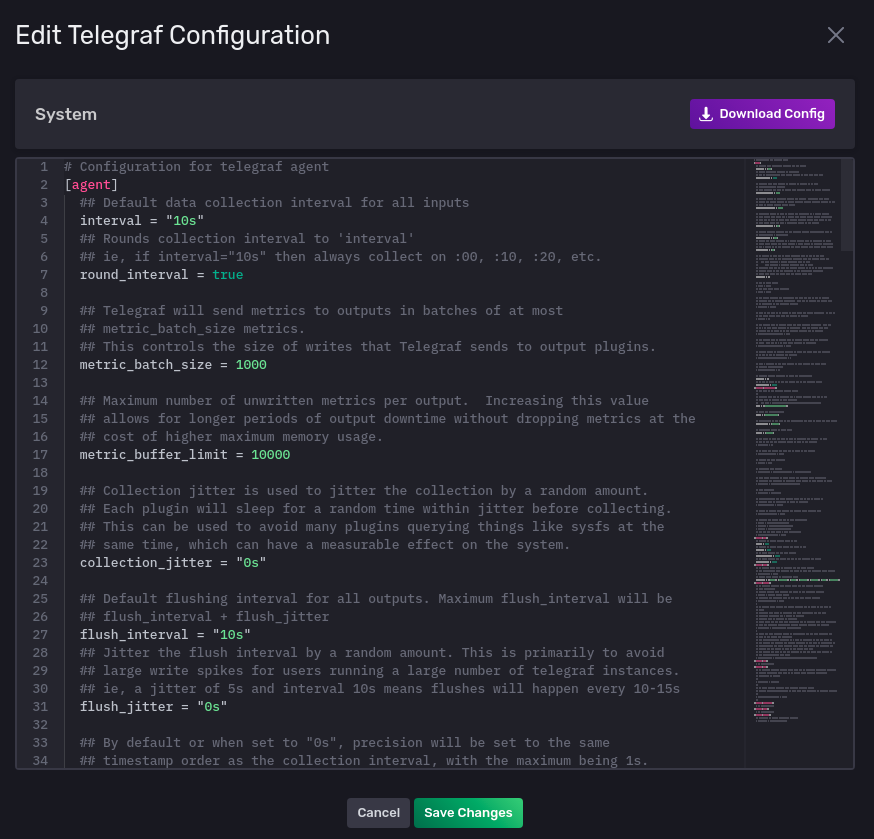The height and width of the screenshot is (839, 874).
Task: Click comment 'metric_batch_size metrics.' on line 10
Action: point(192,329)
